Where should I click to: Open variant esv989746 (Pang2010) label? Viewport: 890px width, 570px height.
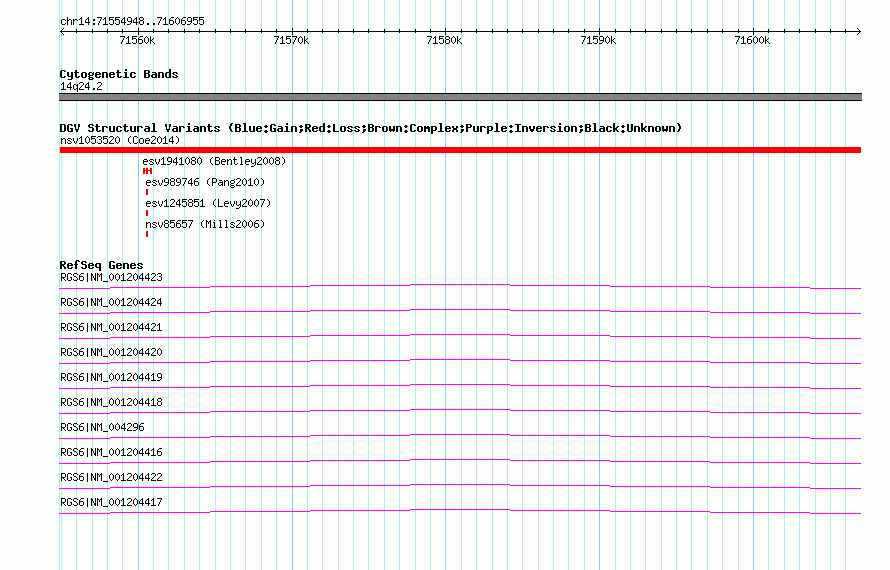click(x=205, y=182)
